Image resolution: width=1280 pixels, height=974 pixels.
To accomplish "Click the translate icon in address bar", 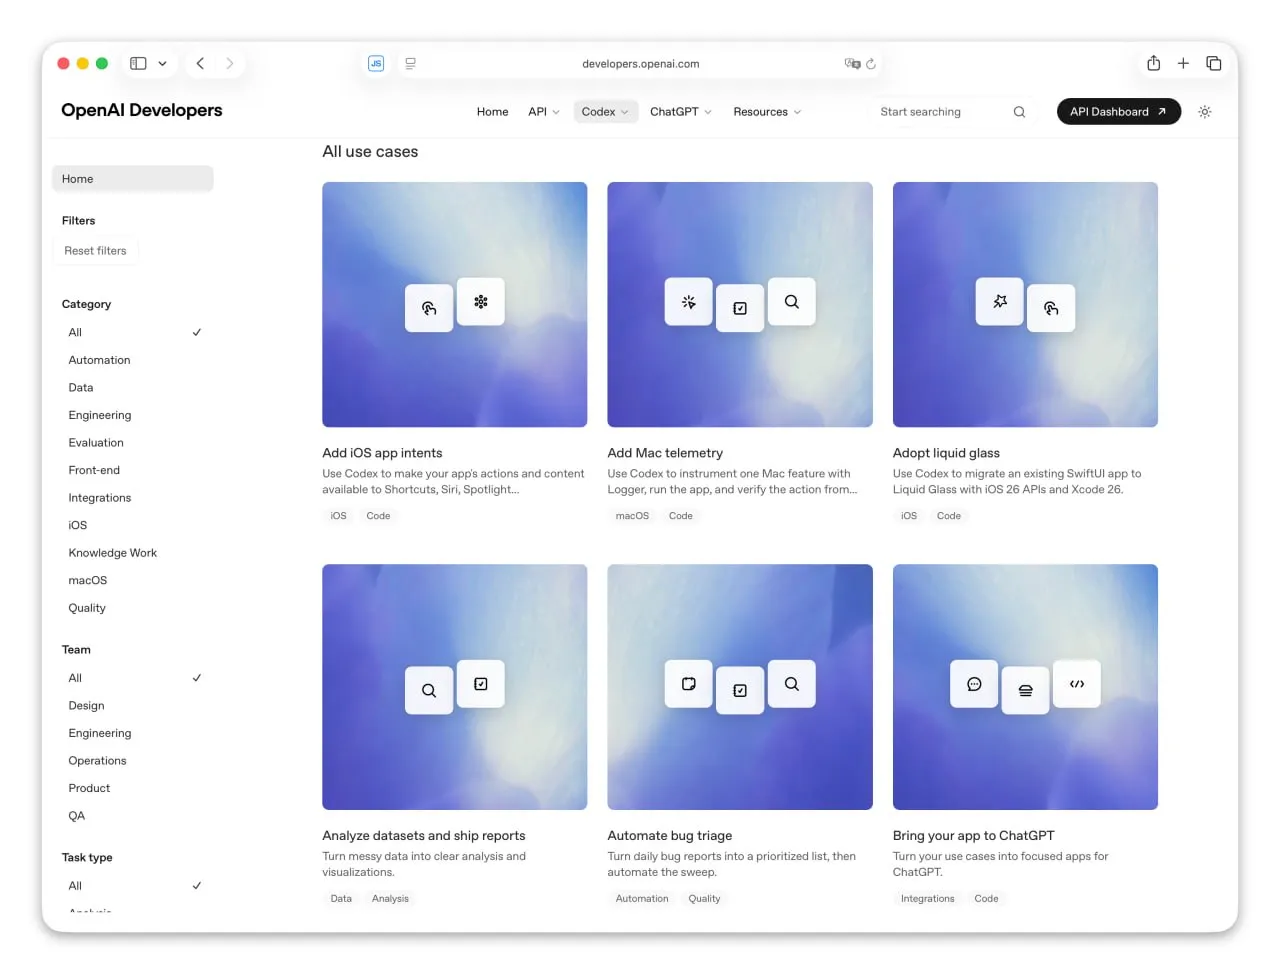I will (852, 63).
